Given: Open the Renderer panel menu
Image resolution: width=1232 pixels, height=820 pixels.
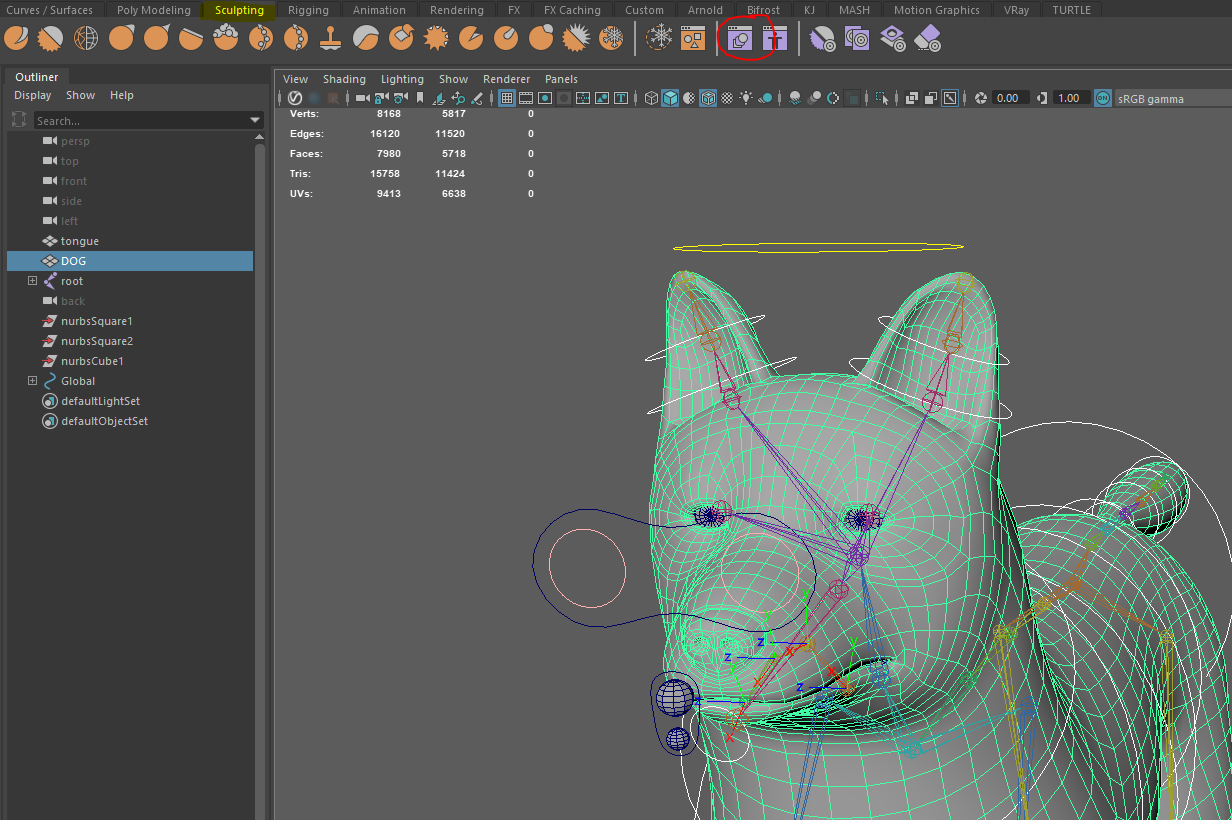Looking at the screenshot, I should (x=506, y=79).
